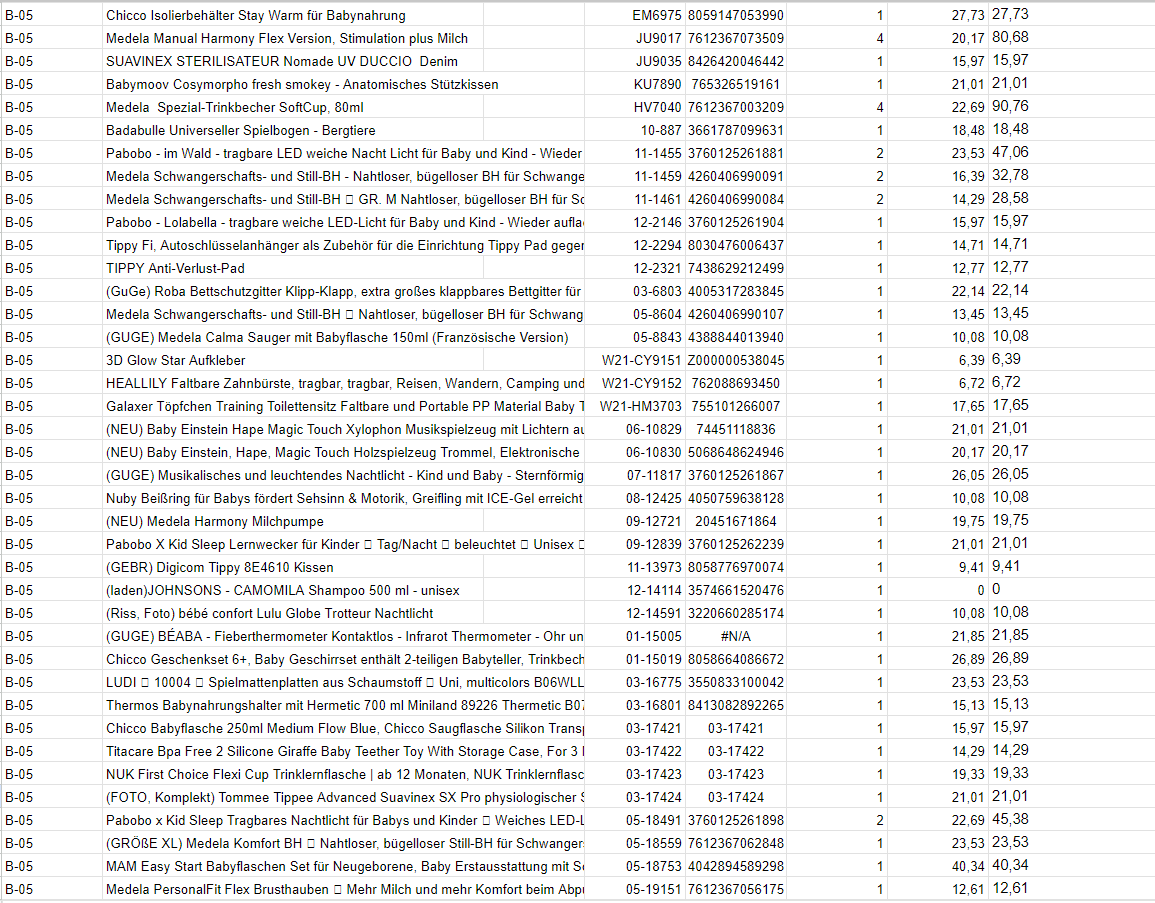Click unit price cell '6,39'
Viewport: 1155px width, 903px height.
click(937, 360)
